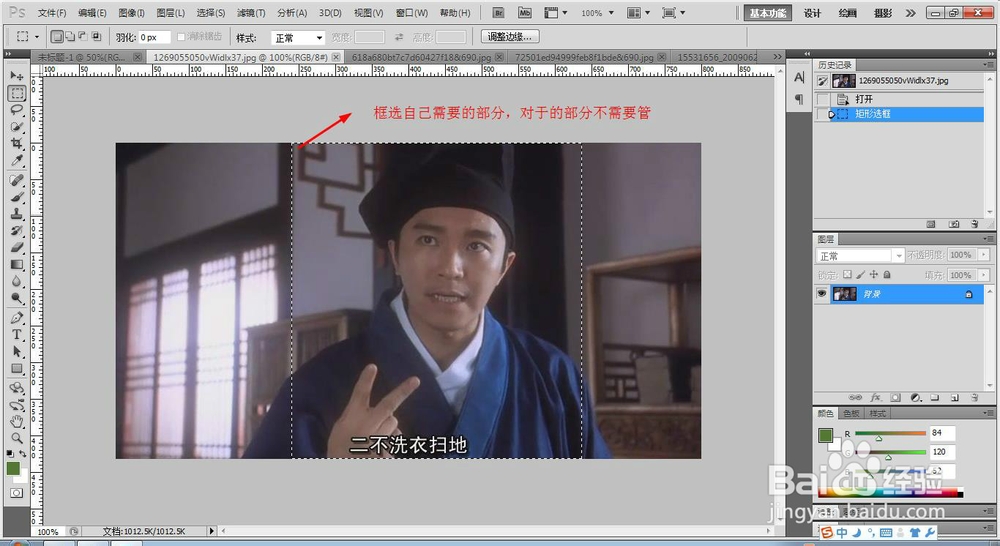Image resolution: width=1000 pixels, height=546 pixels.
Task: Click the 羽化 feather input field
Action: 154,38
